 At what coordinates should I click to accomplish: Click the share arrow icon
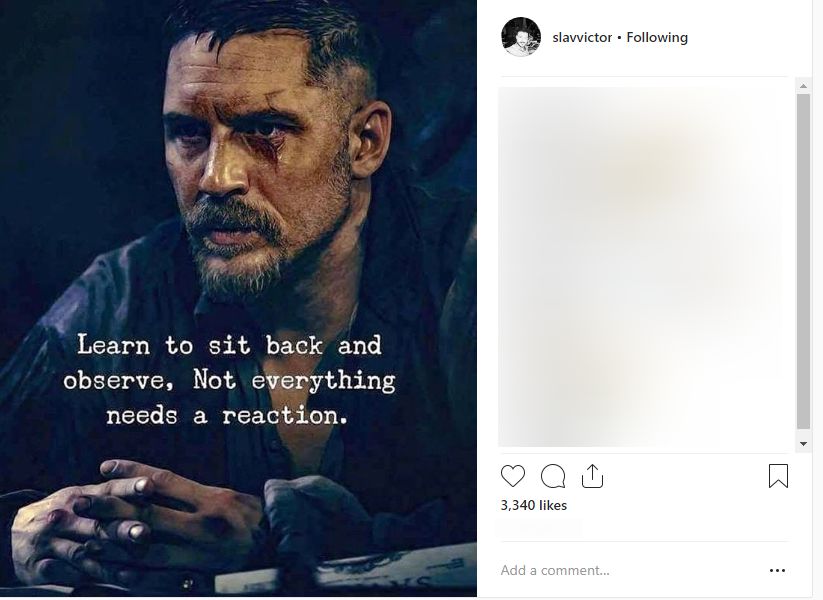coord(592,476)
